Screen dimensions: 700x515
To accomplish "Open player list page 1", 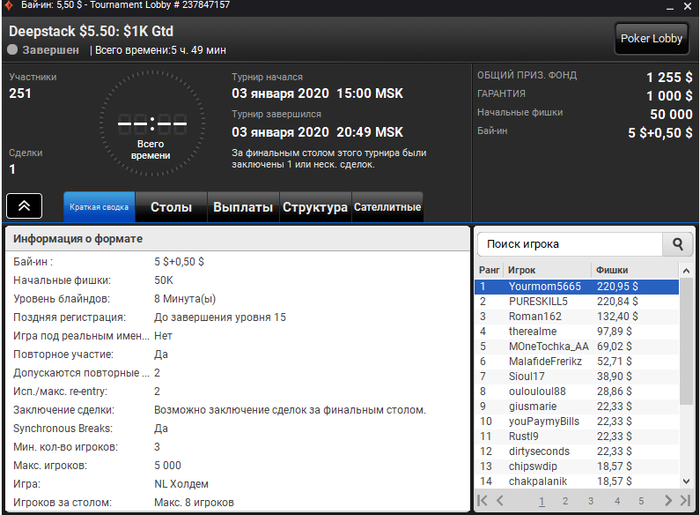I will 542,501.
